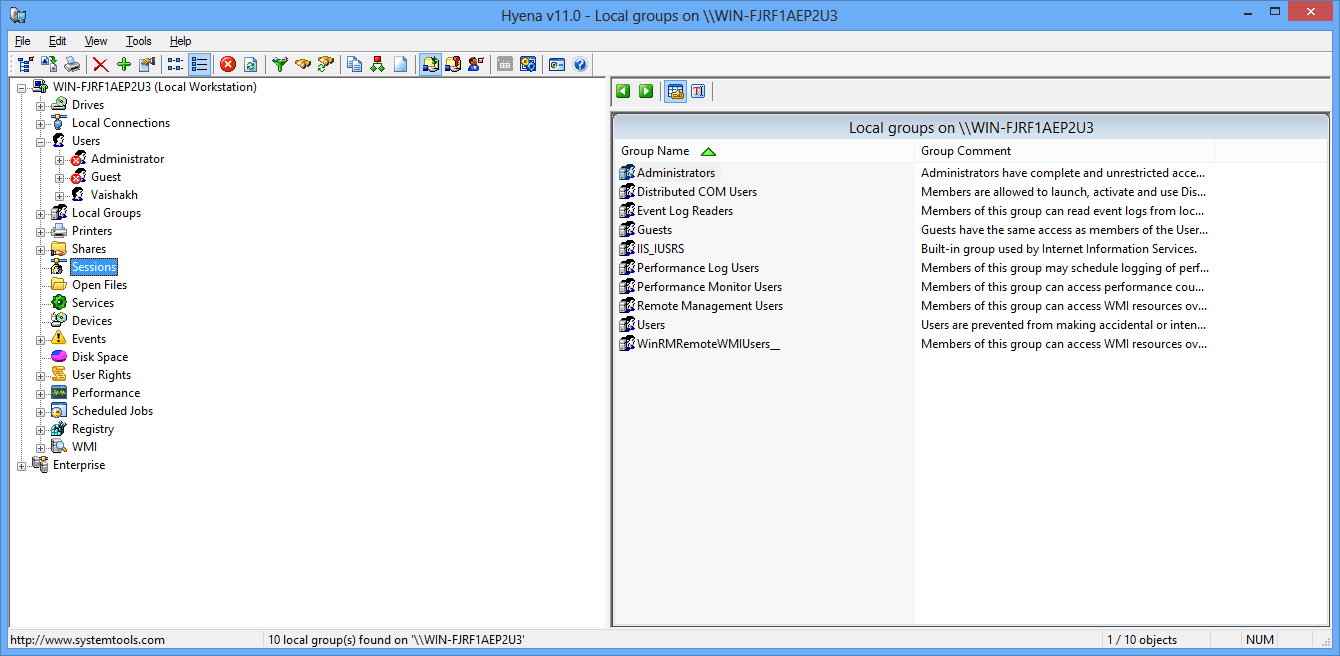Select the Print toolbar icon
The image size is (1340, 656).
click(x=73, y=64)
